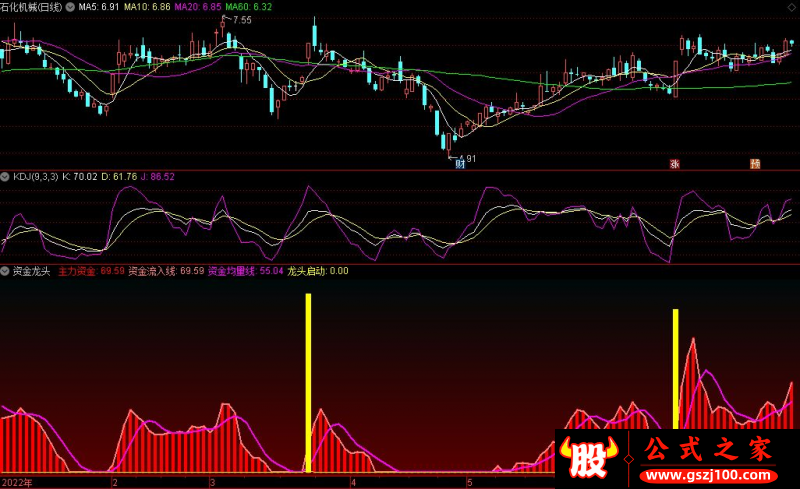Image resolution: width=800 pixels, height=489 pixels.
Task: Click the 4.91 low price marker
Action: [470, 159]
